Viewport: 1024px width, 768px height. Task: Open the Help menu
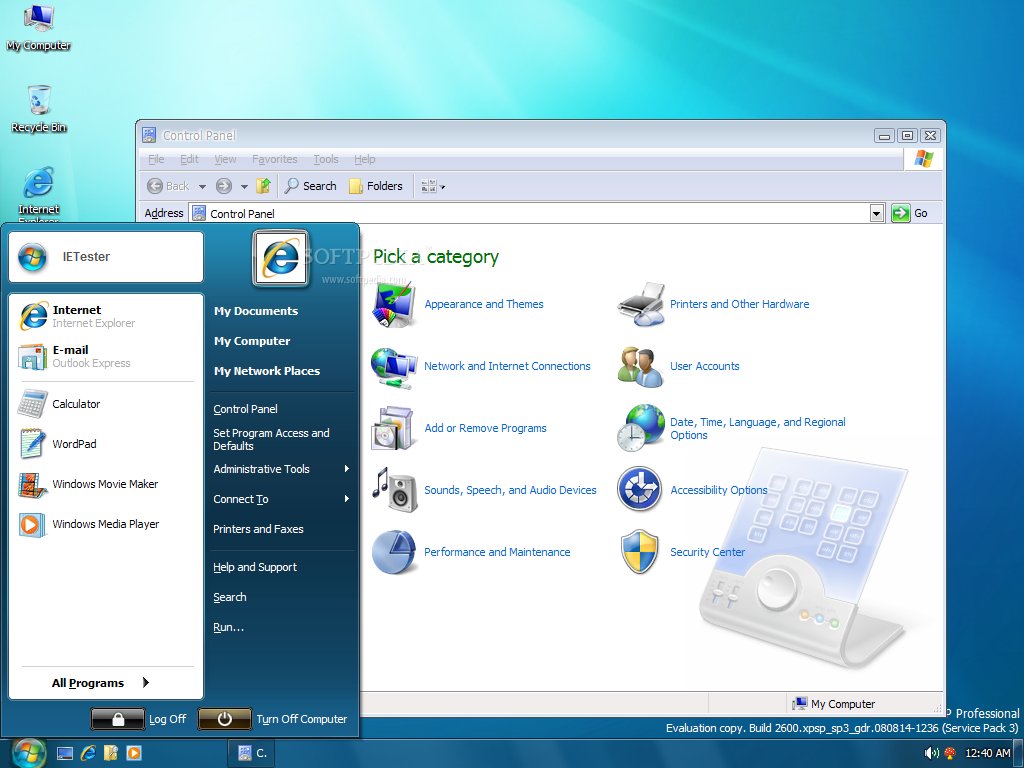pos(364,159)
